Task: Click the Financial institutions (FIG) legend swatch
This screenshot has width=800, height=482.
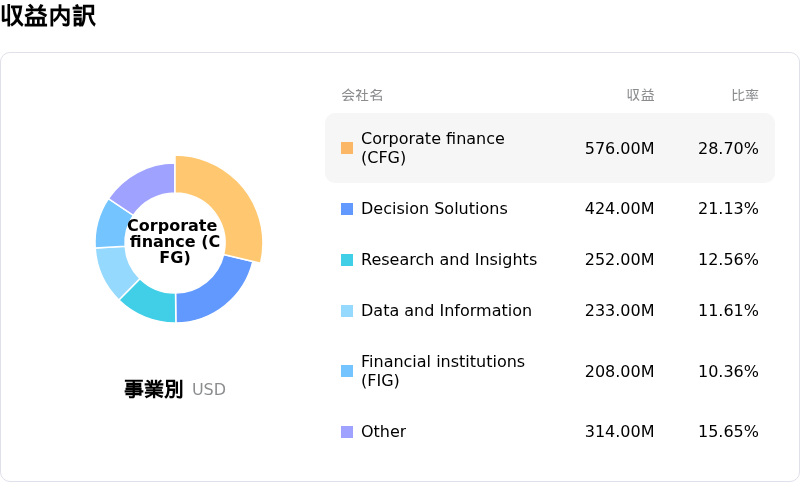Action: 347,371
